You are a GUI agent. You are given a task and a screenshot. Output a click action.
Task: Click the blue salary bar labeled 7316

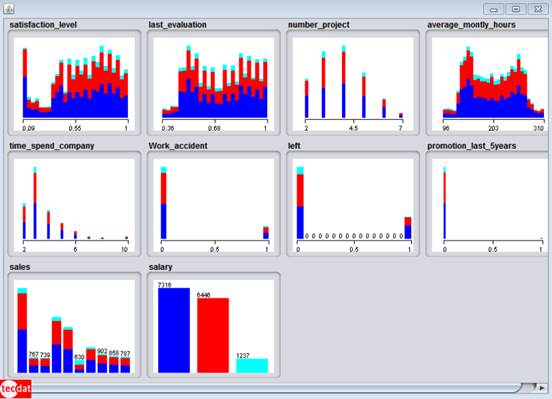pyautogui.click(x=174, y=330)
